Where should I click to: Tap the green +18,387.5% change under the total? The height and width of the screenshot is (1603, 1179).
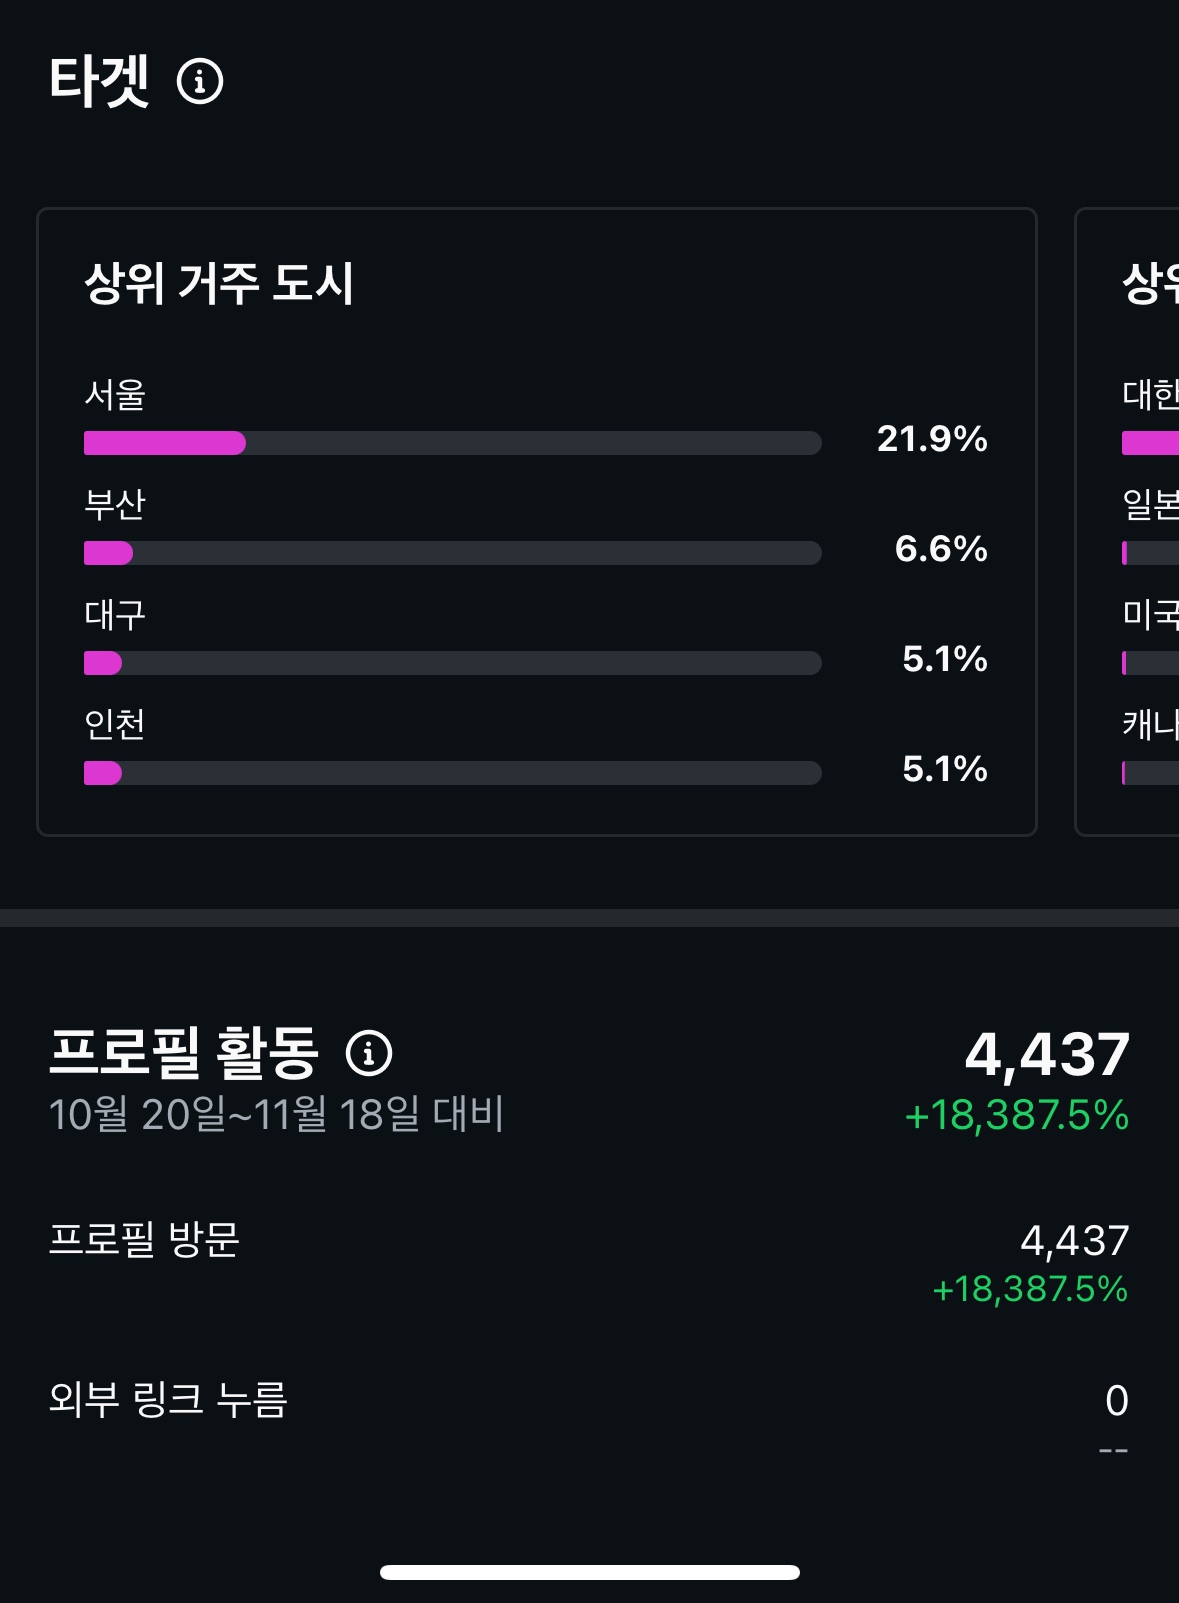point(1016,1115)
